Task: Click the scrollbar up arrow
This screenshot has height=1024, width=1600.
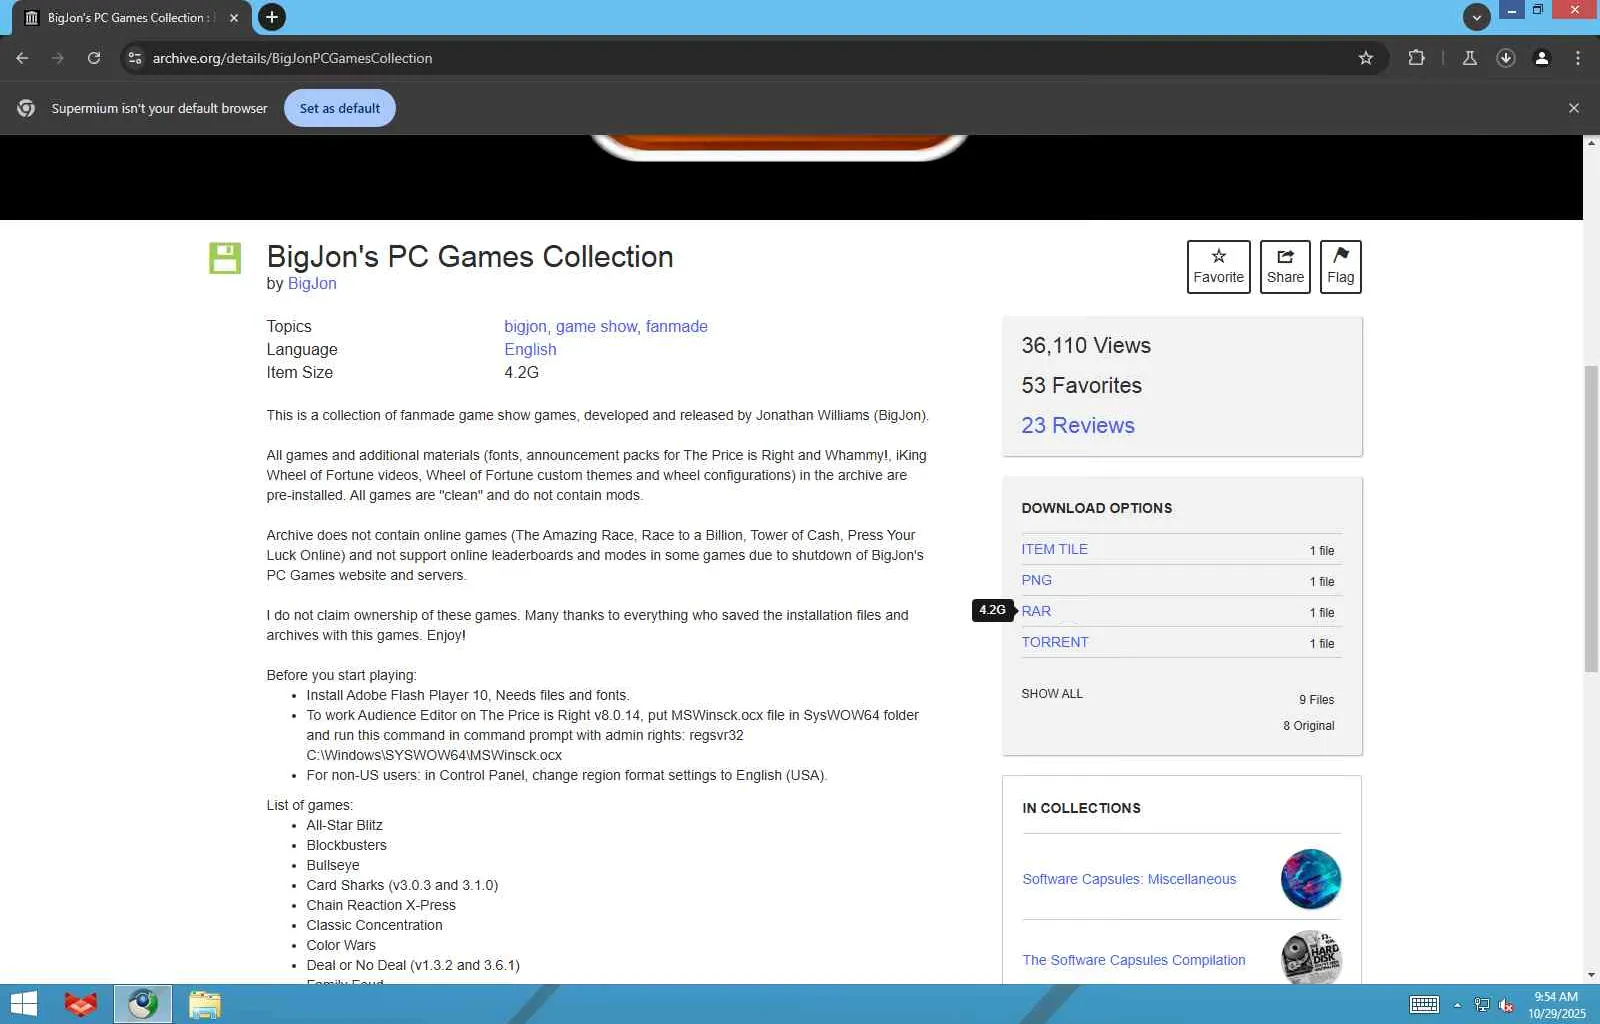Action: point(1591,143)
